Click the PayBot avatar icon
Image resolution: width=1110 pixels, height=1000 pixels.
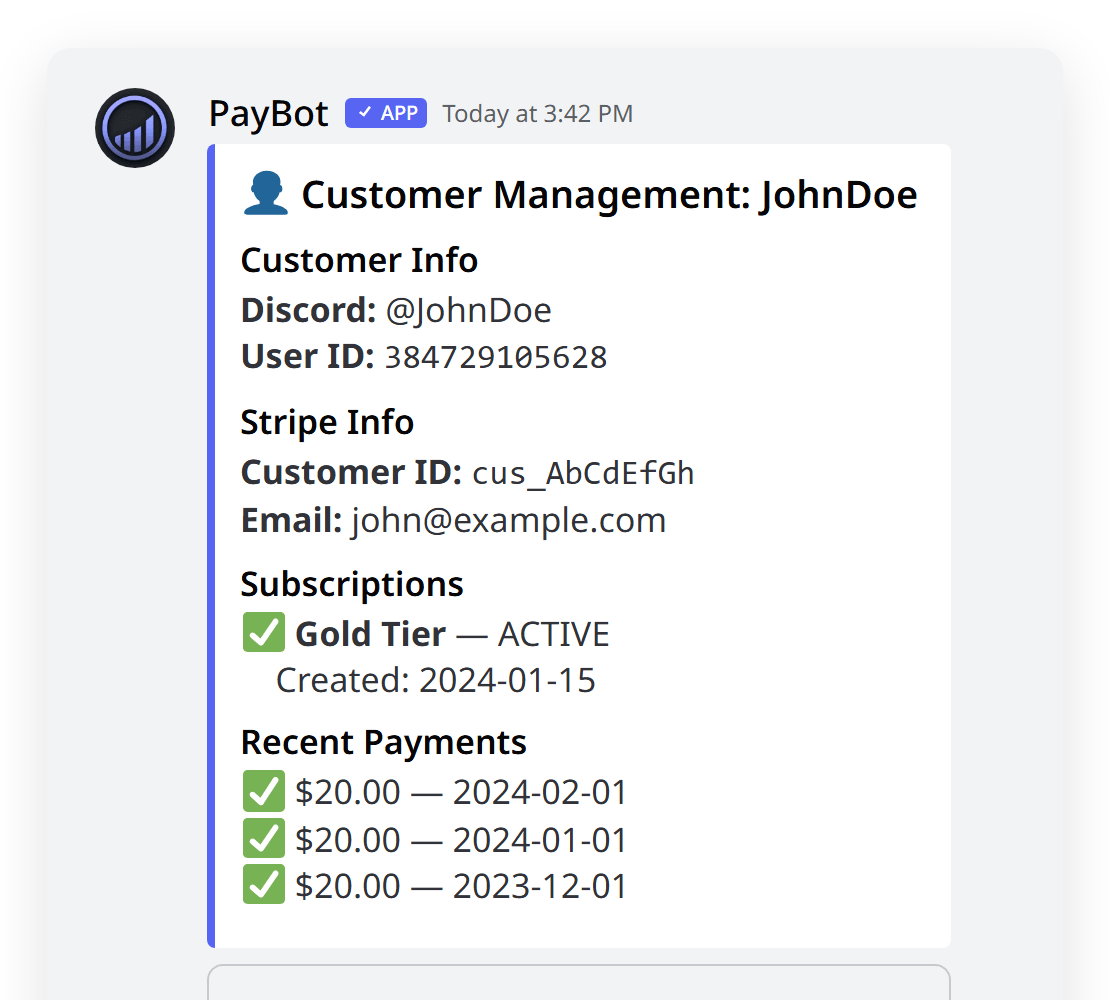tap(134, 127)
